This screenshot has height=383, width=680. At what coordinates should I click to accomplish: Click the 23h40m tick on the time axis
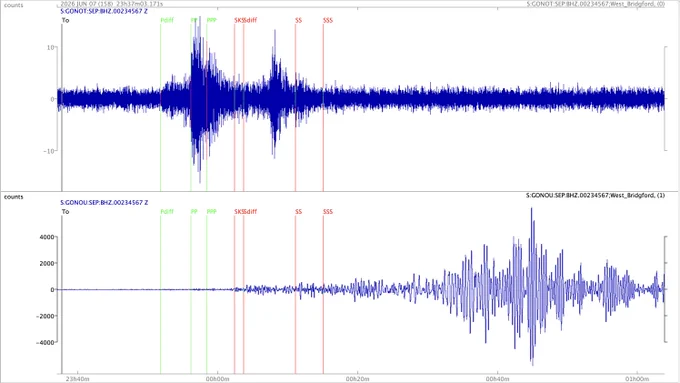[78, 379]
